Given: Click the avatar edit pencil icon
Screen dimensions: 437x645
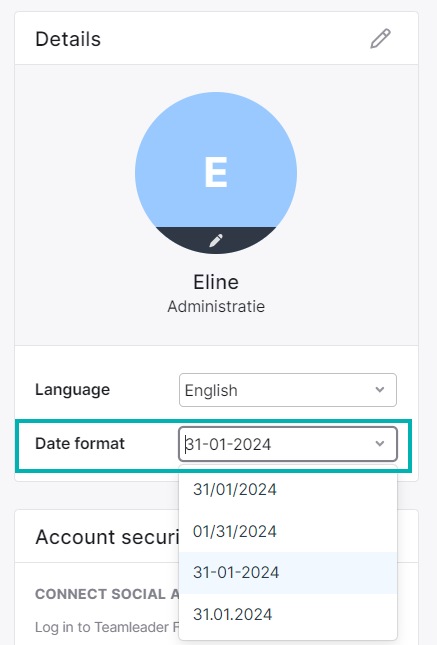Looking at the screenshot, I should (x=216, y=240).
